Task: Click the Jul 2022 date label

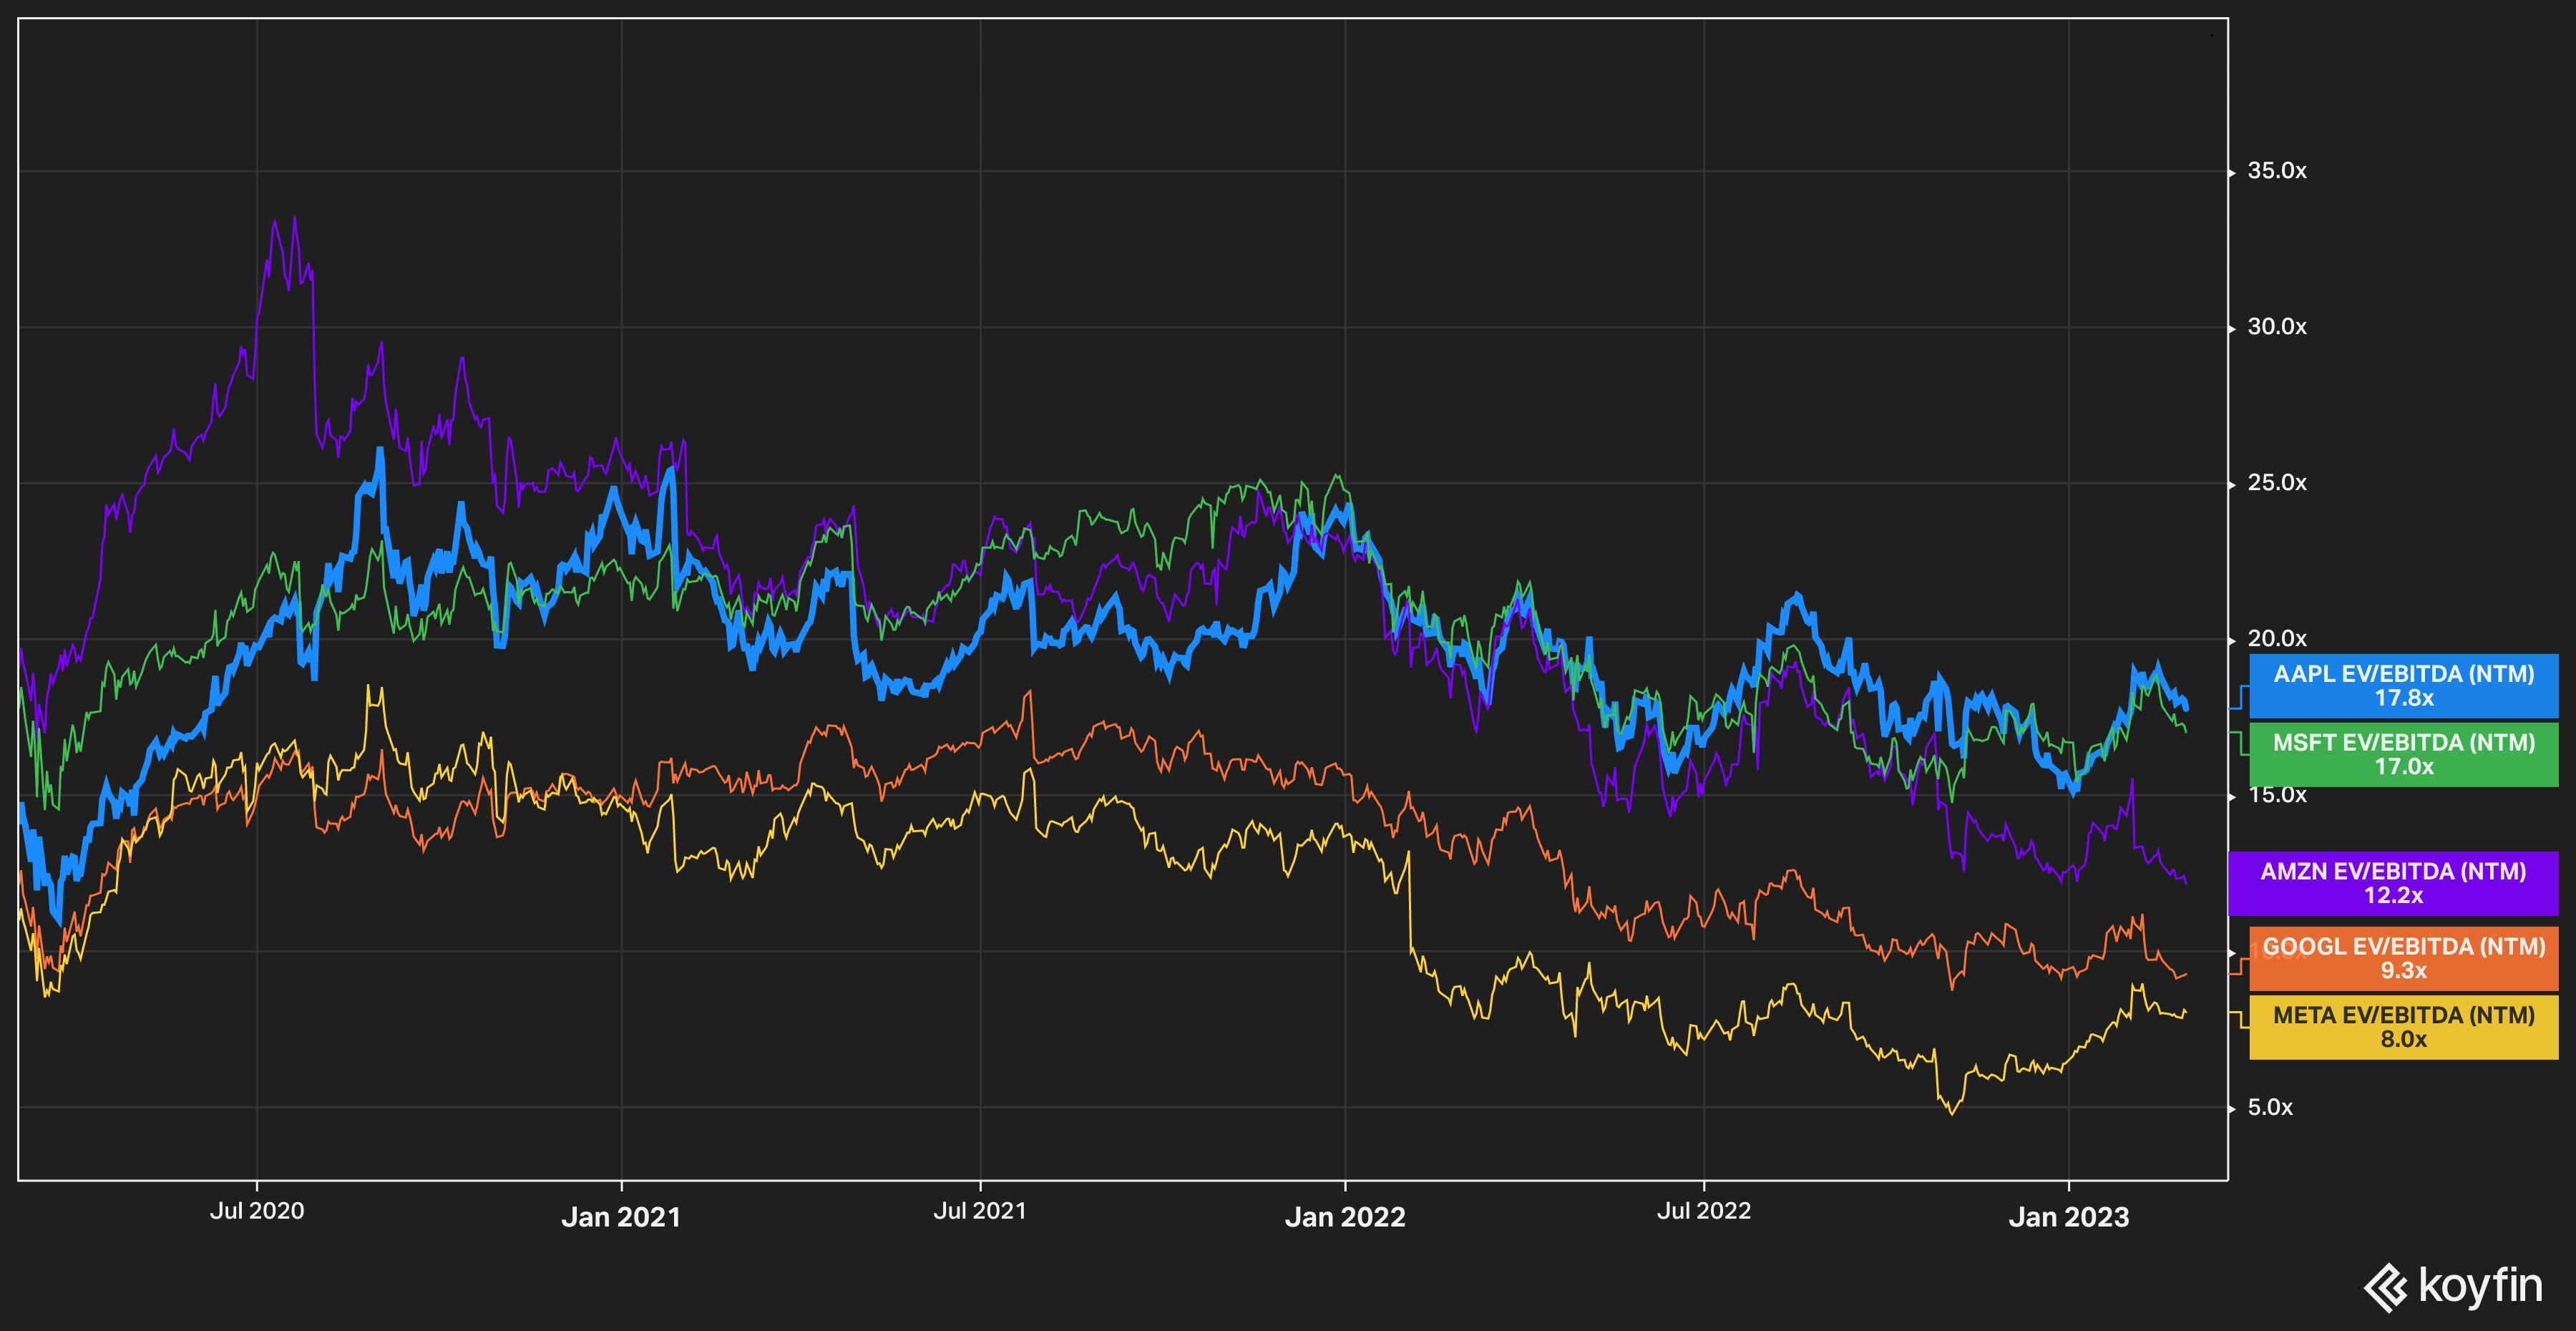Action: coord(1704,1211)
